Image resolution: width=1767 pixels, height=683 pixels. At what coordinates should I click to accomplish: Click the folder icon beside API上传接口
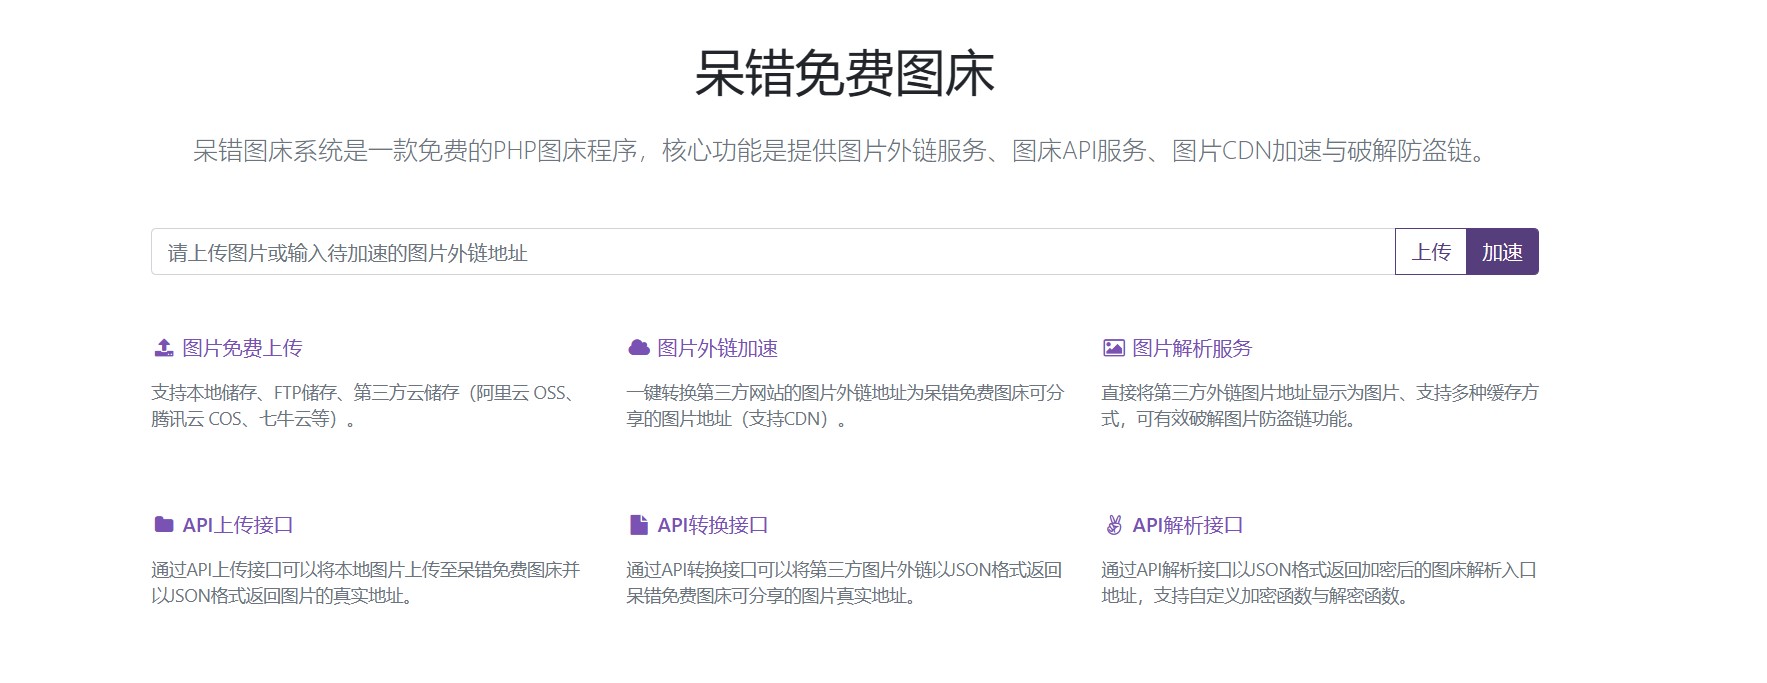164,525
